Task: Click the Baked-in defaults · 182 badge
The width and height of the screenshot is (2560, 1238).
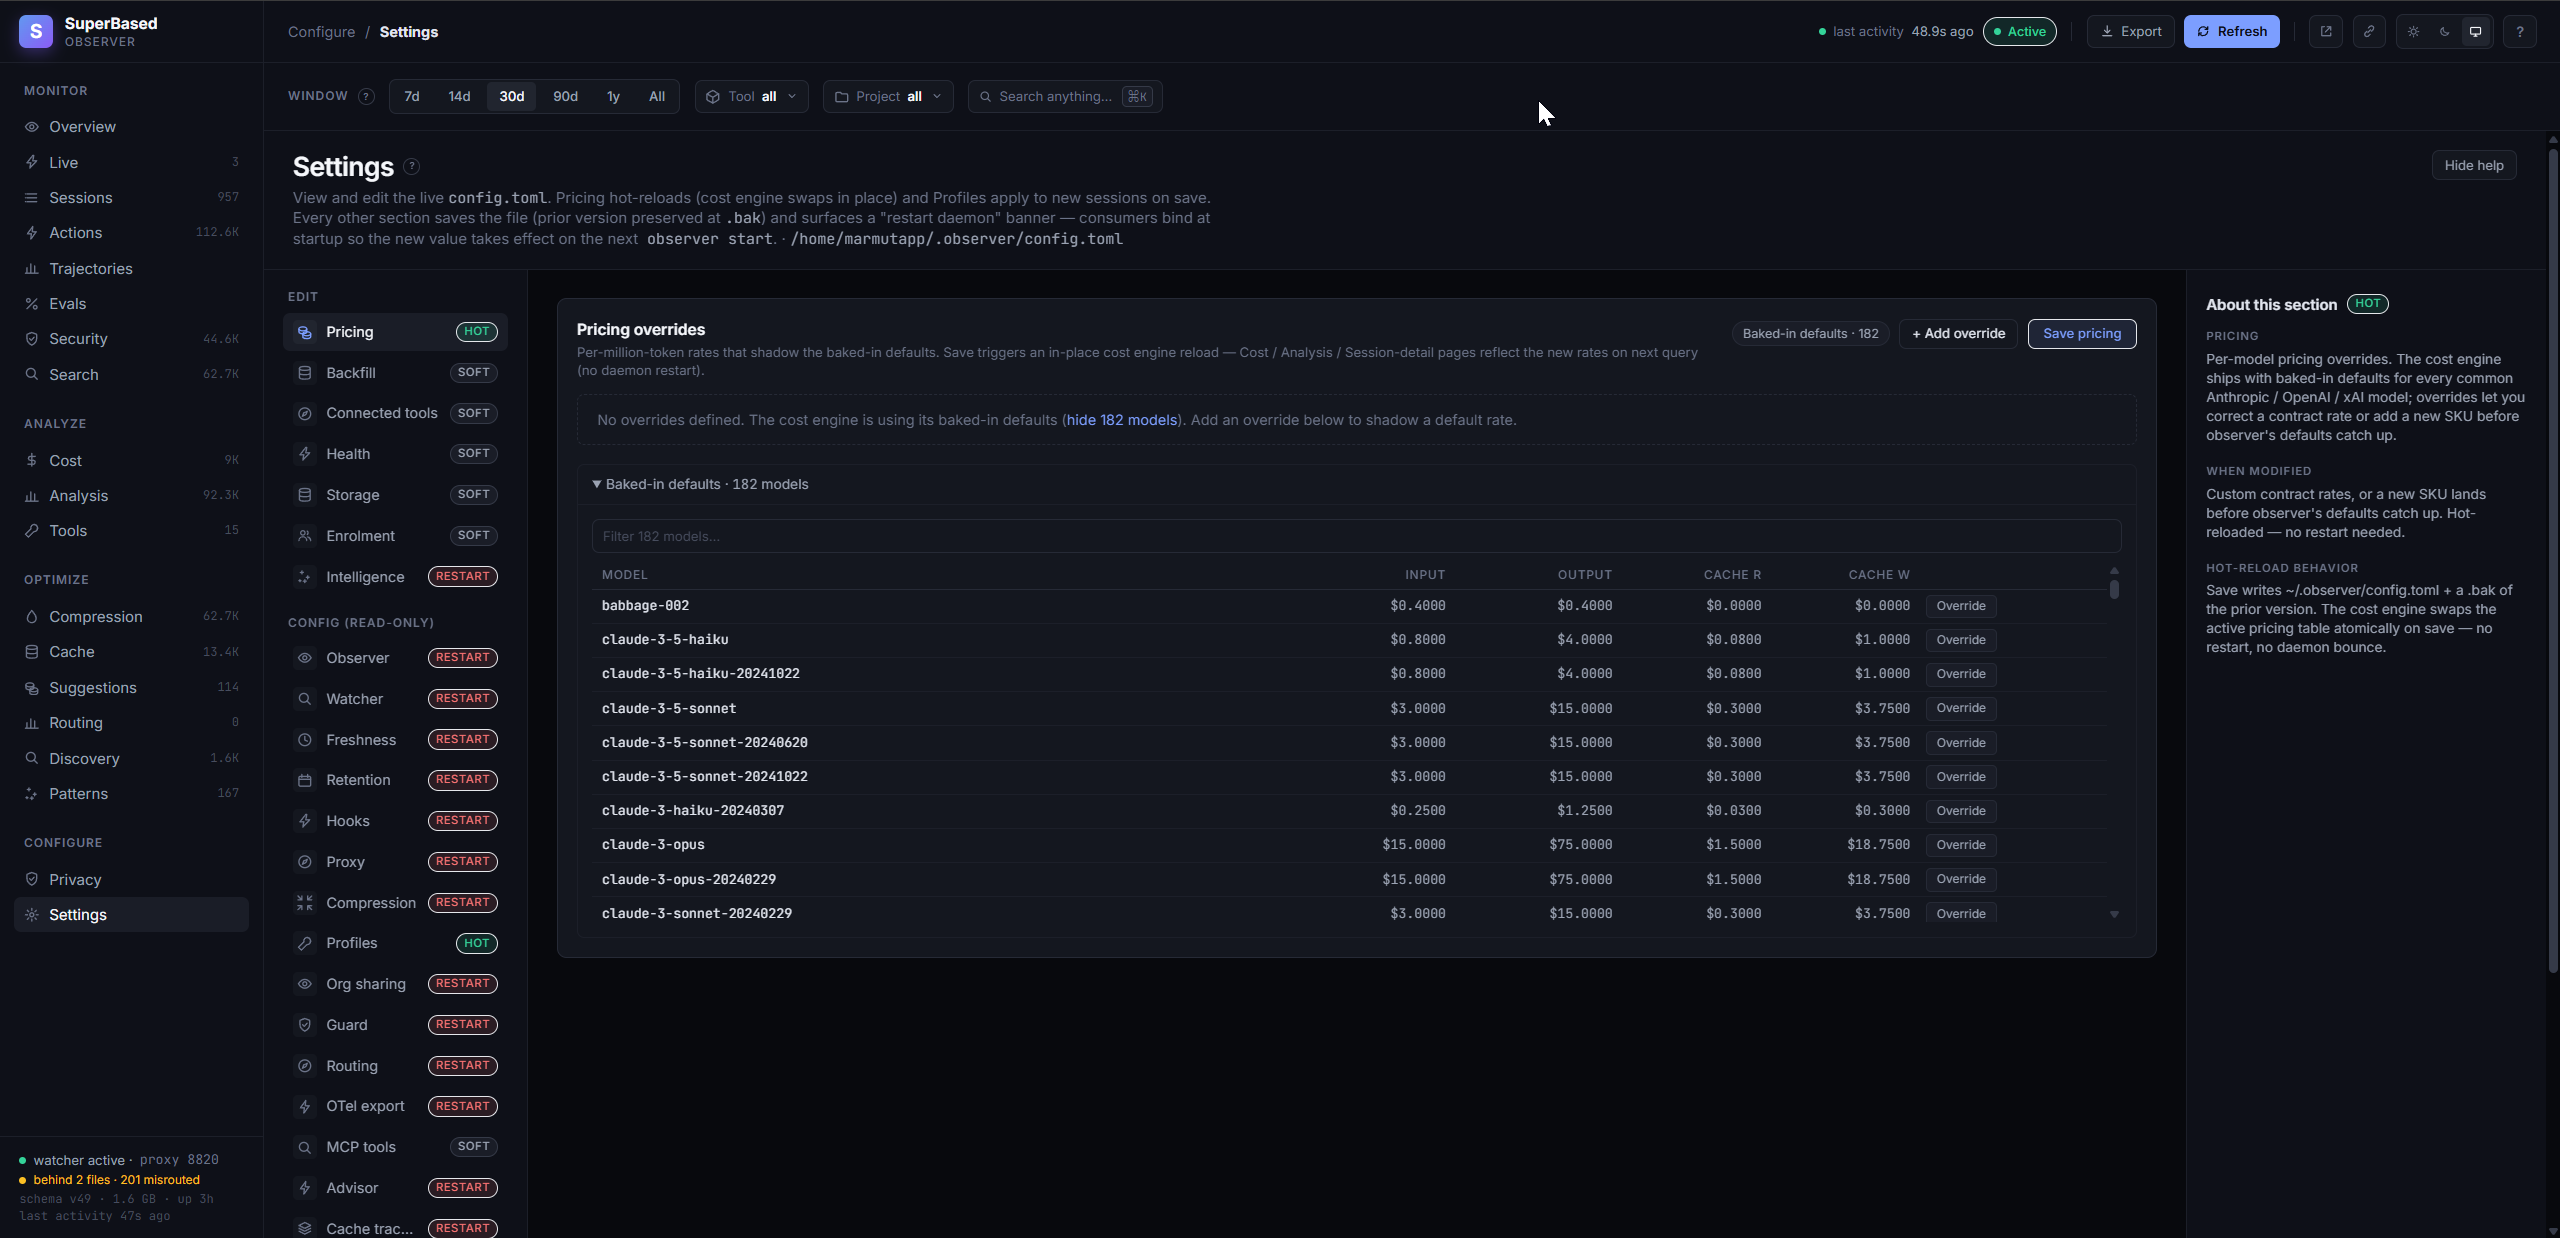Action: point(1810,334)
